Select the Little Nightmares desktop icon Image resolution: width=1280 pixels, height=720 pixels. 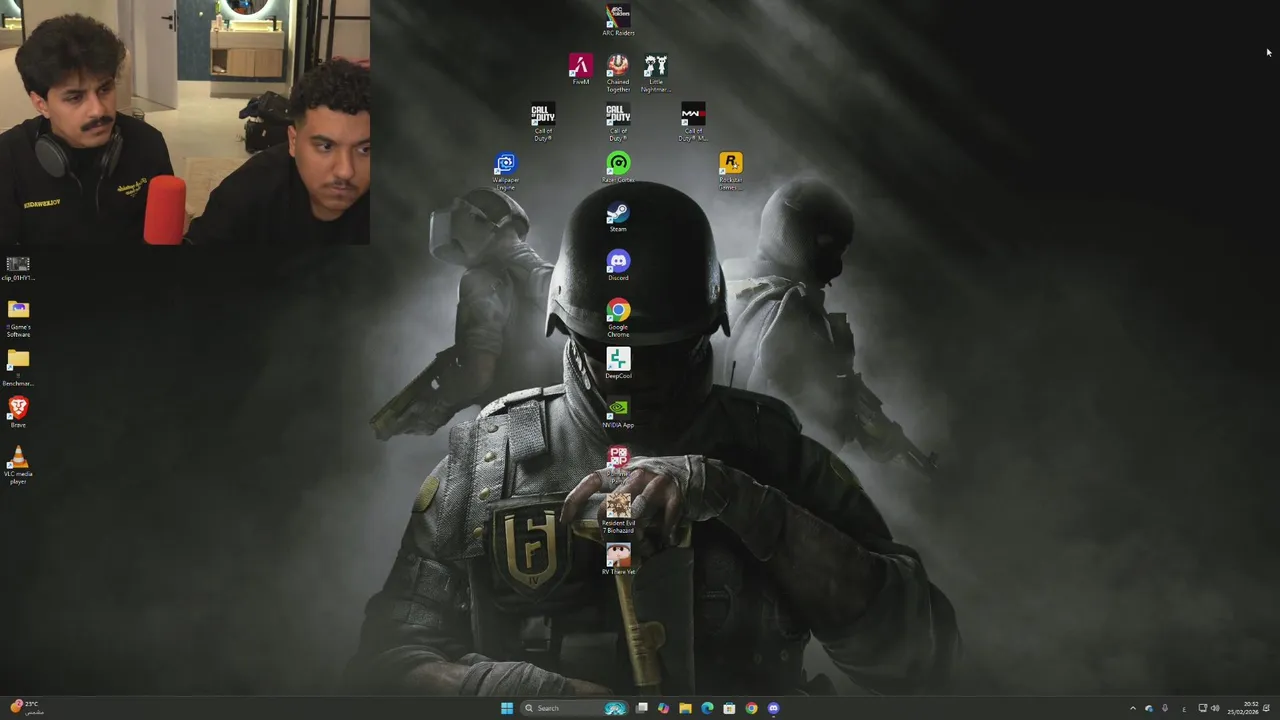coord(656,73)
